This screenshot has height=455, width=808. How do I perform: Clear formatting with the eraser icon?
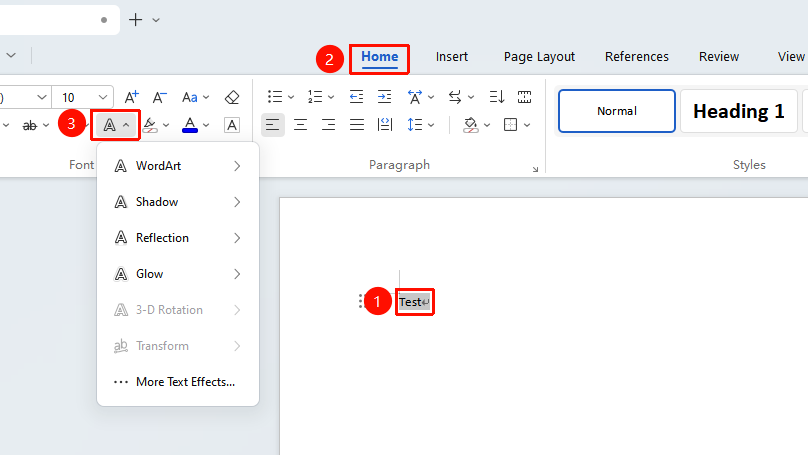232,97
